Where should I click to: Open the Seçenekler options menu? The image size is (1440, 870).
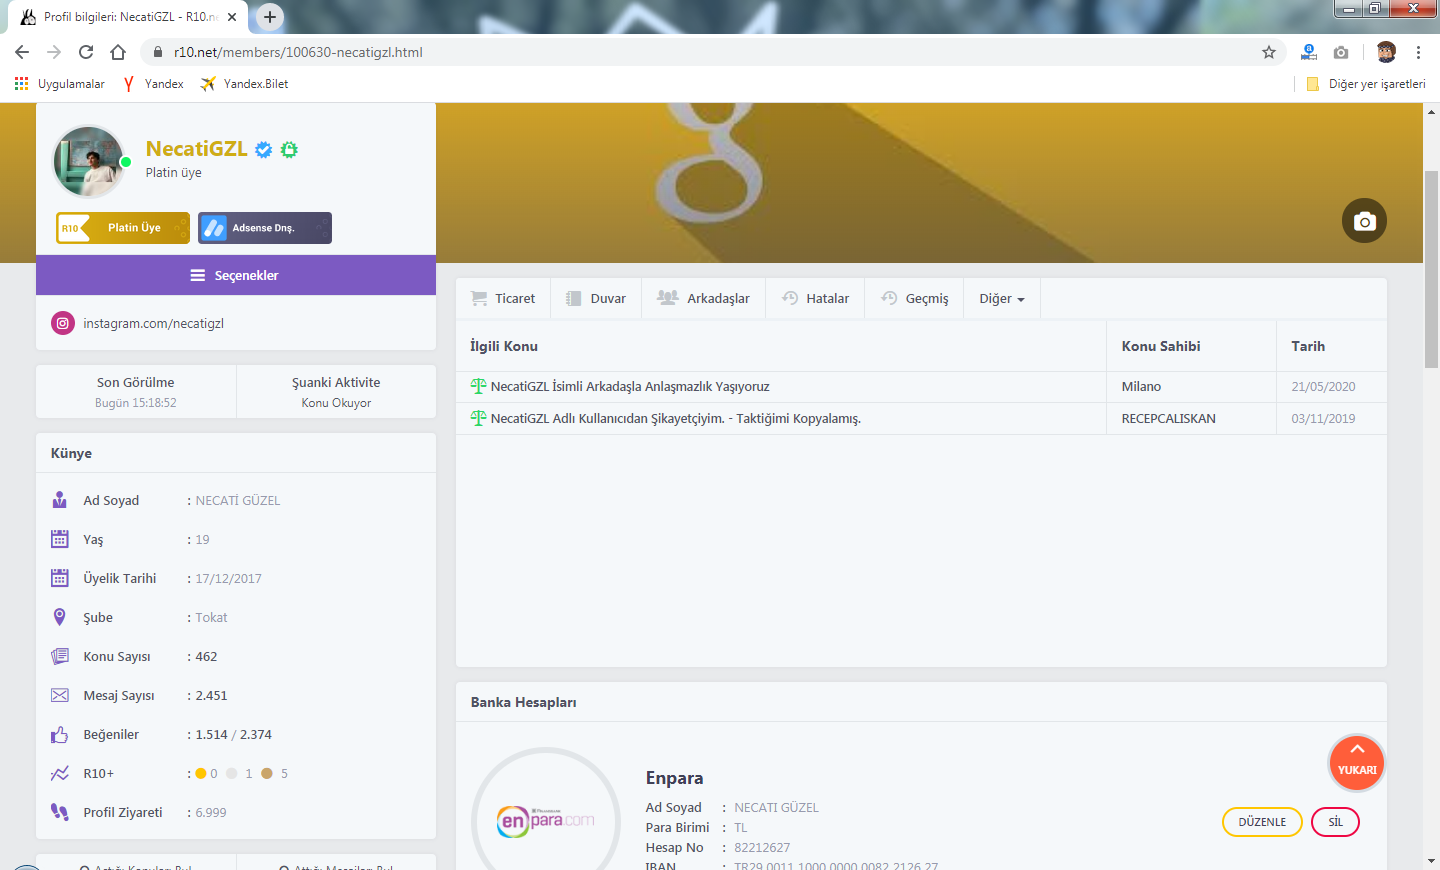tap(236, 275)
